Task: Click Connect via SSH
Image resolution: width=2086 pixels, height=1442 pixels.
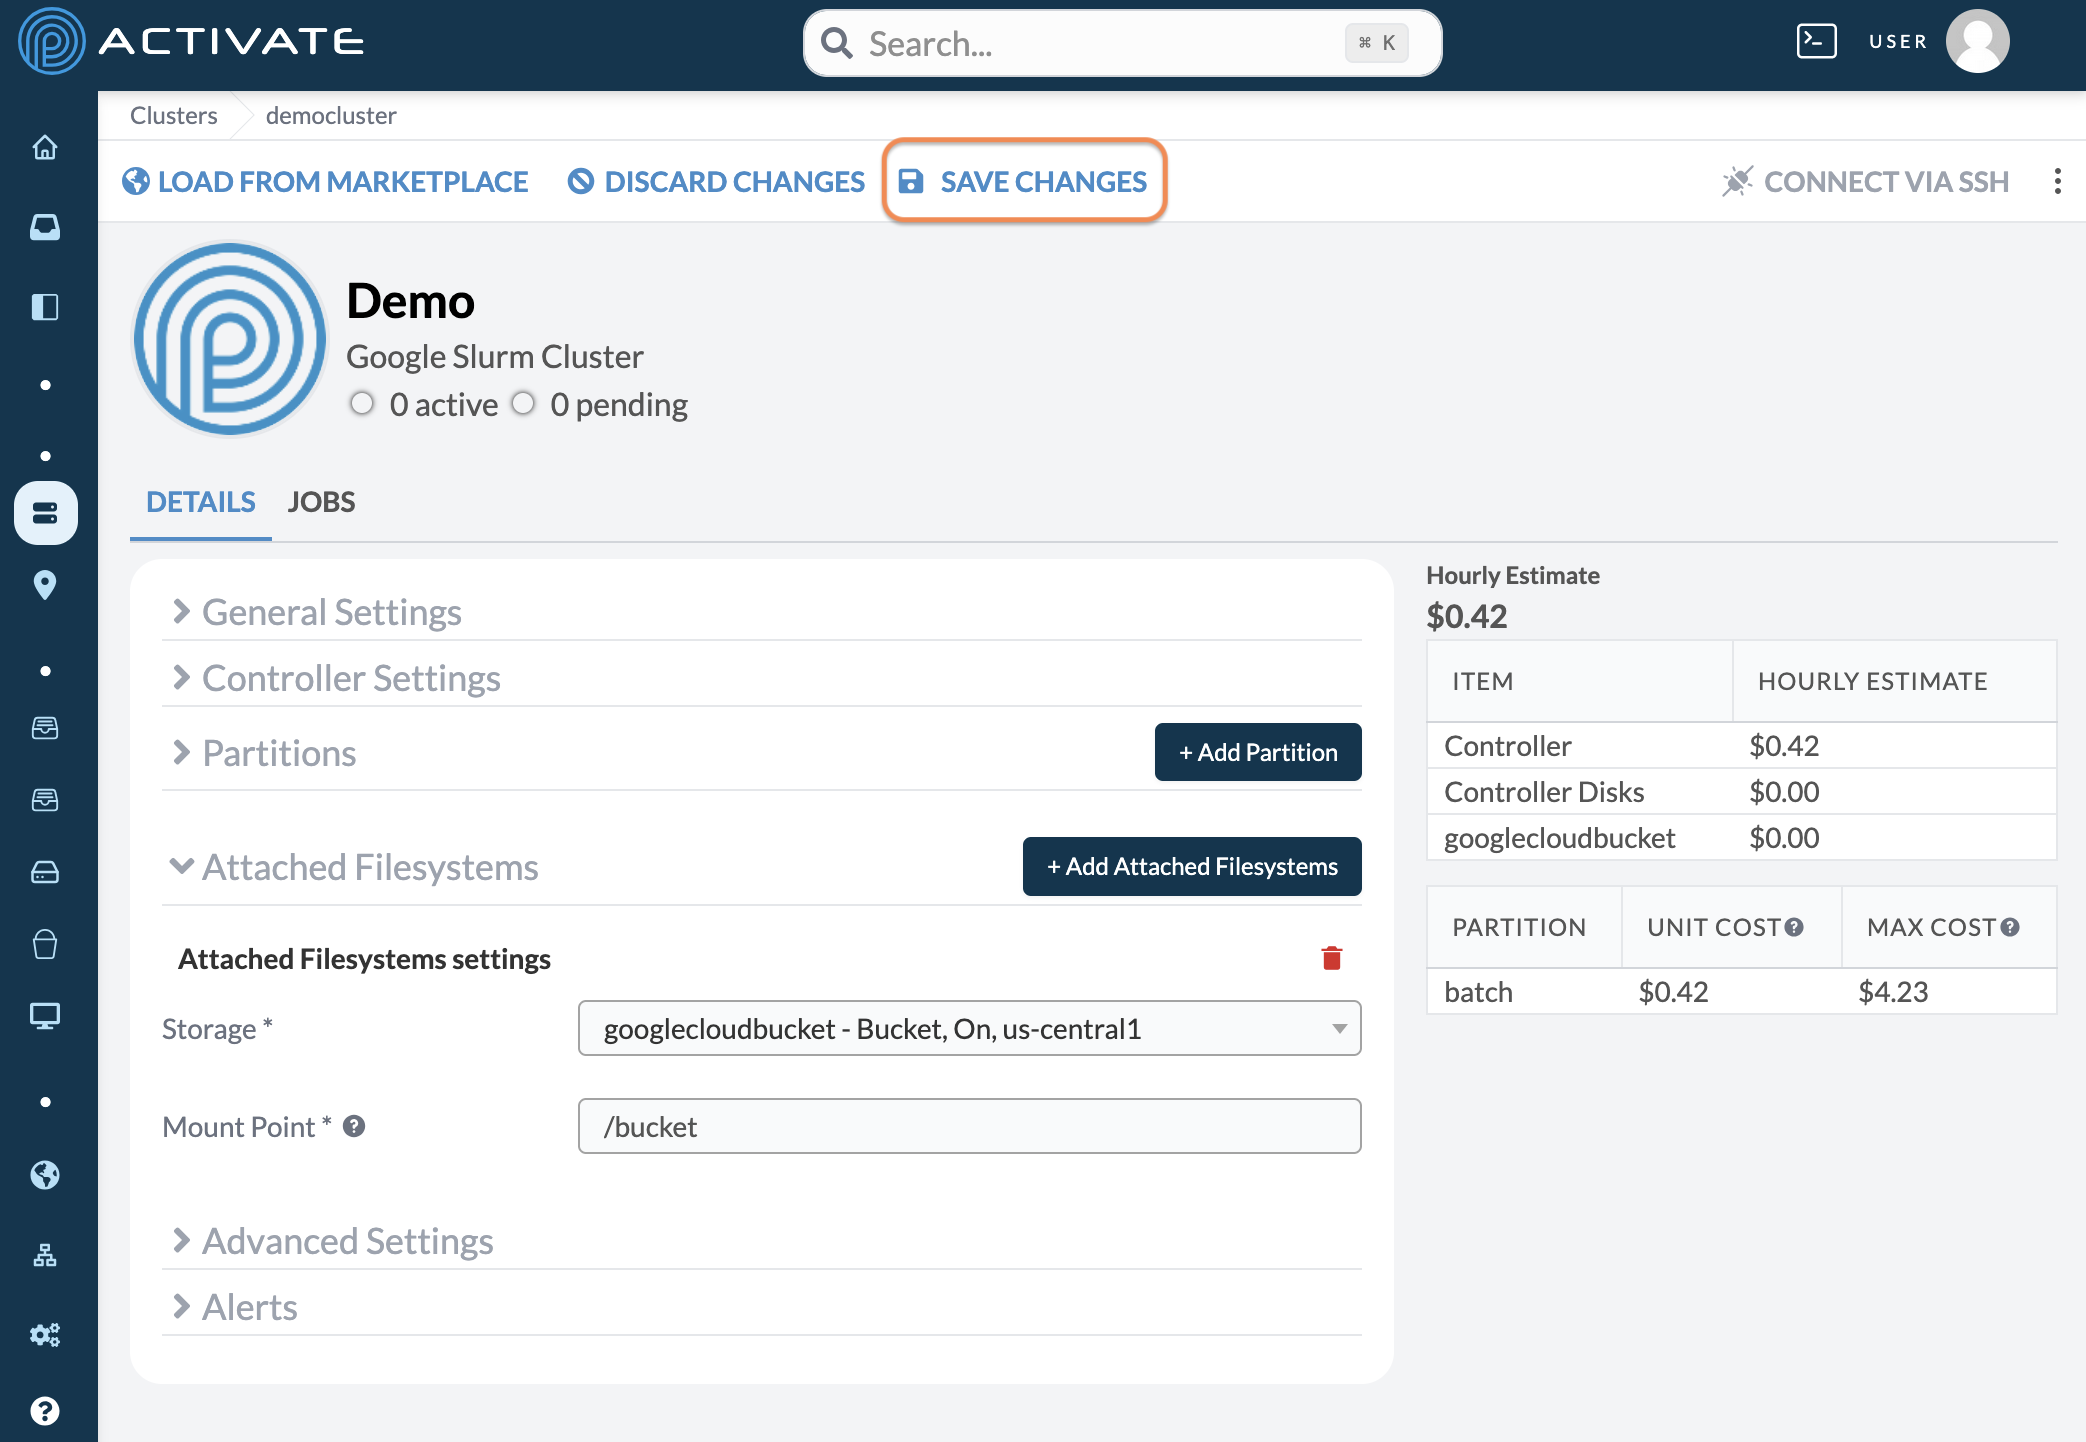Action: 1865,181
